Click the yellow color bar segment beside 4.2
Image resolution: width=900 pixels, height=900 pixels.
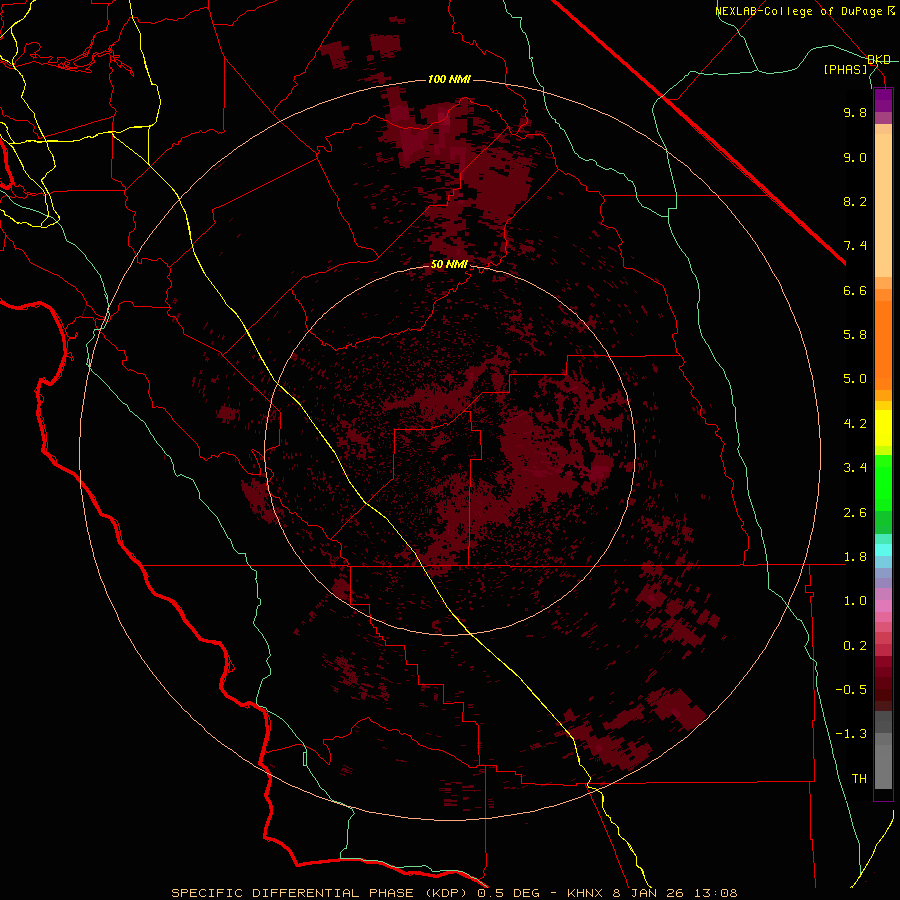pos(883,427)
